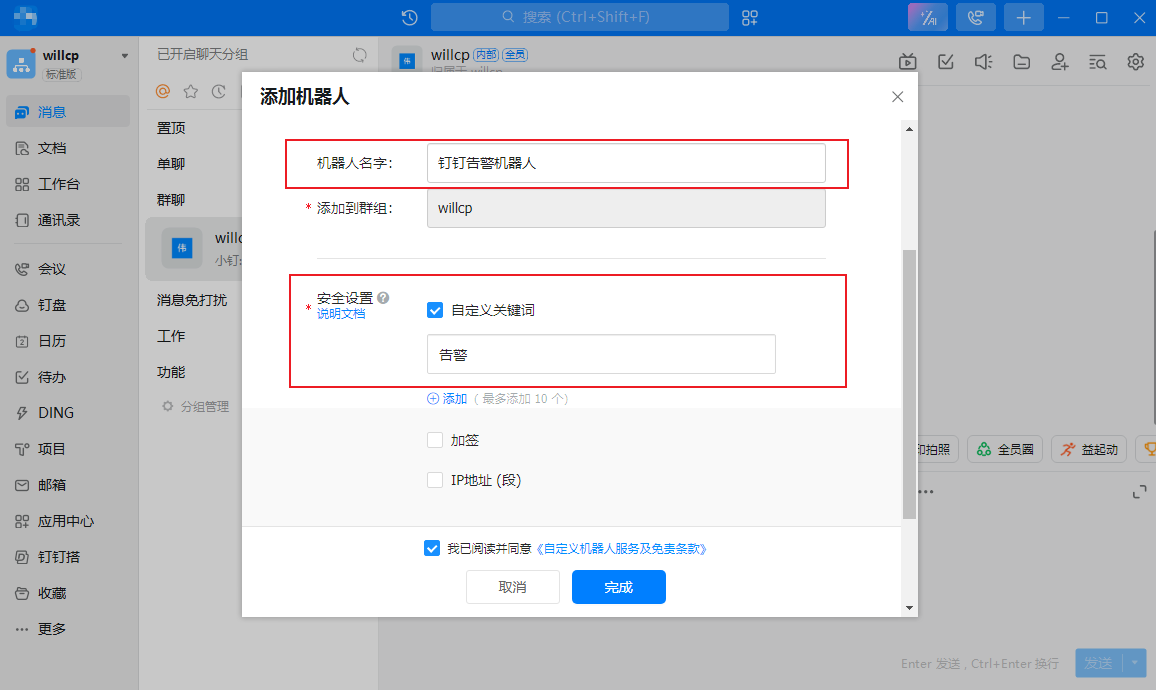Filter by @ mentions icon
Viewport: 1156px width, 690px height.
coord(163,91)
